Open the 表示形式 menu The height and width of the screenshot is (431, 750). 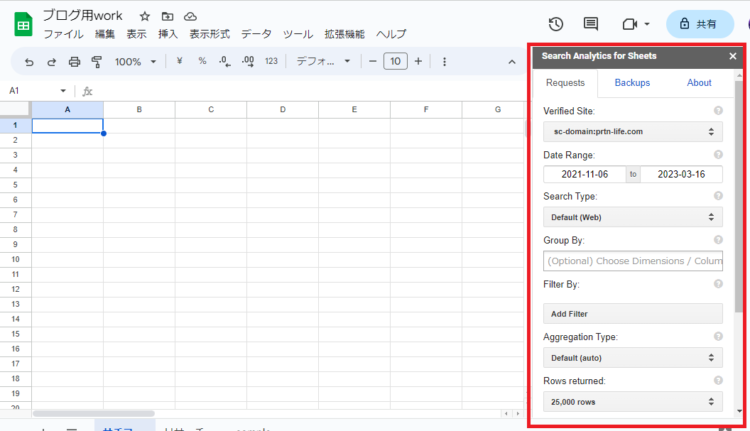210,34
